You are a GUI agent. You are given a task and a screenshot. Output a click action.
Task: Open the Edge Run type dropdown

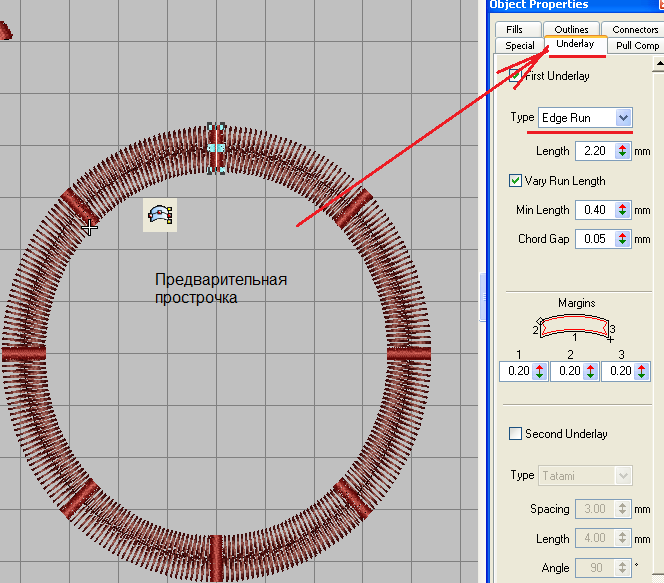click(x=624, y=118)
